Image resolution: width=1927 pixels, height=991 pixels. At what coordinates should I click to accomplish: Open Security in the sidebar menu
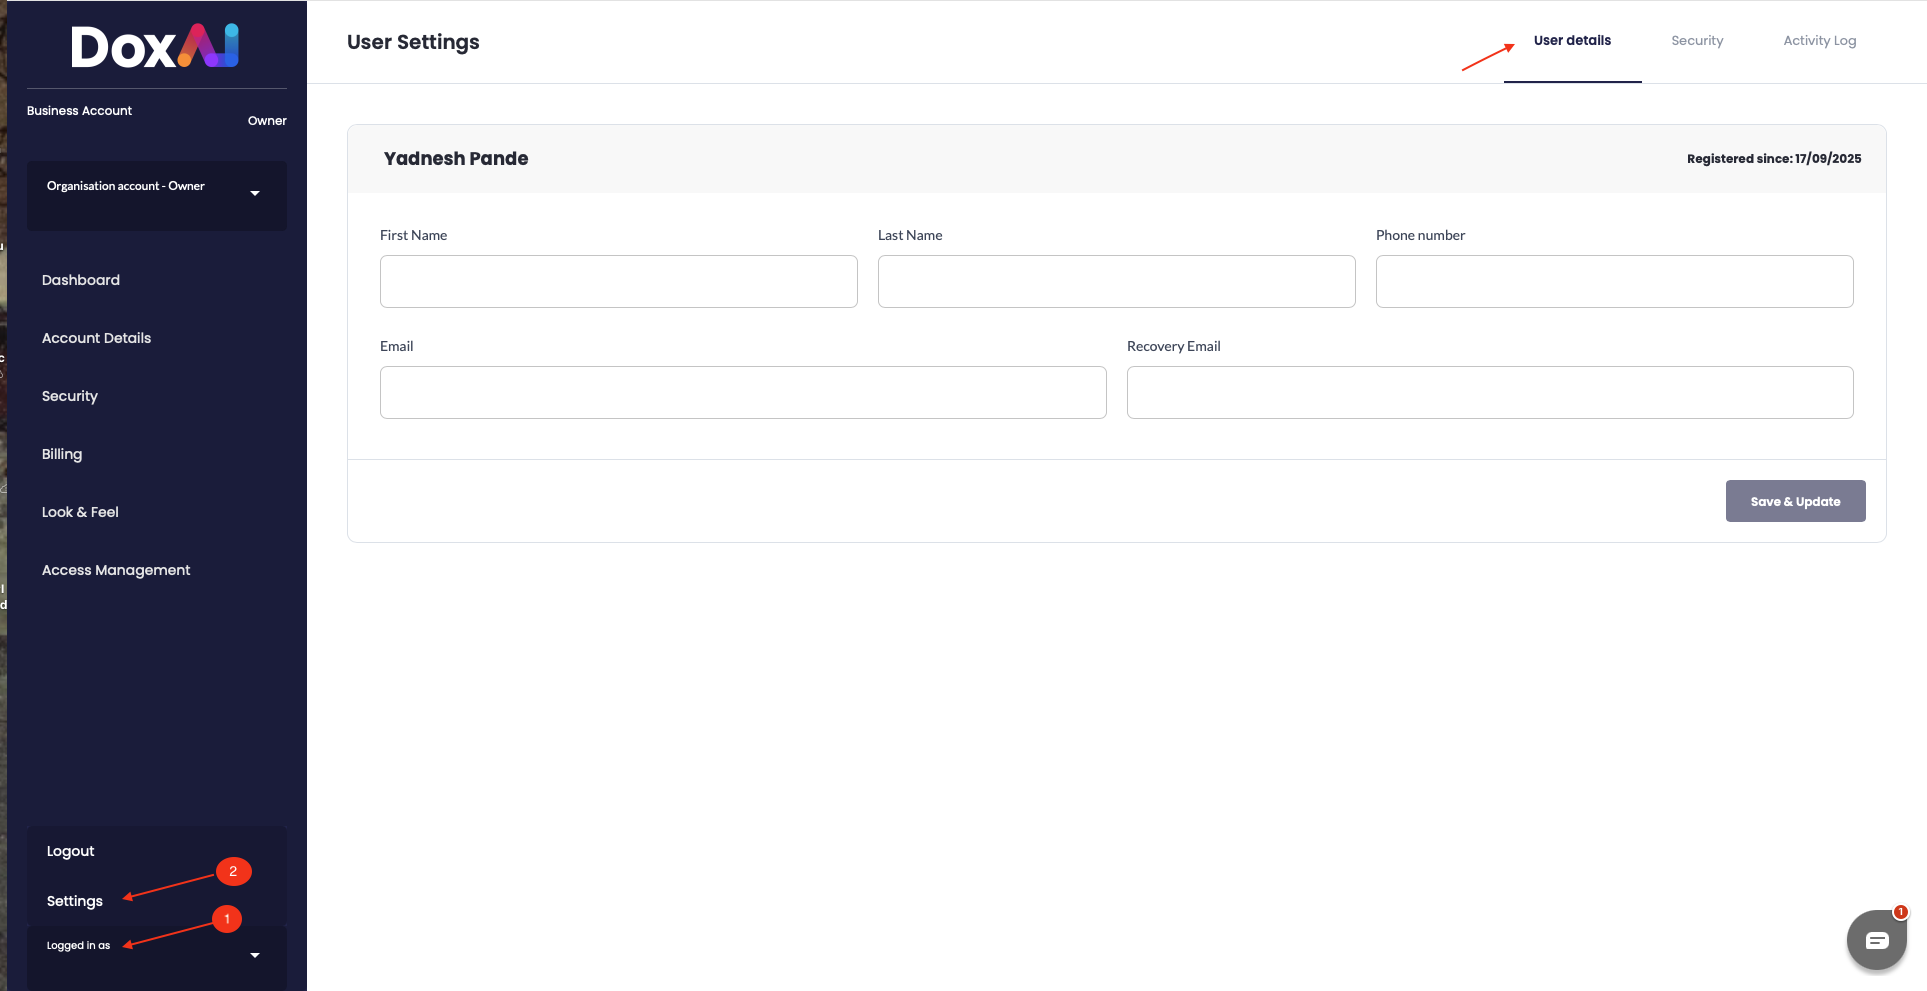tap(70, 396)
